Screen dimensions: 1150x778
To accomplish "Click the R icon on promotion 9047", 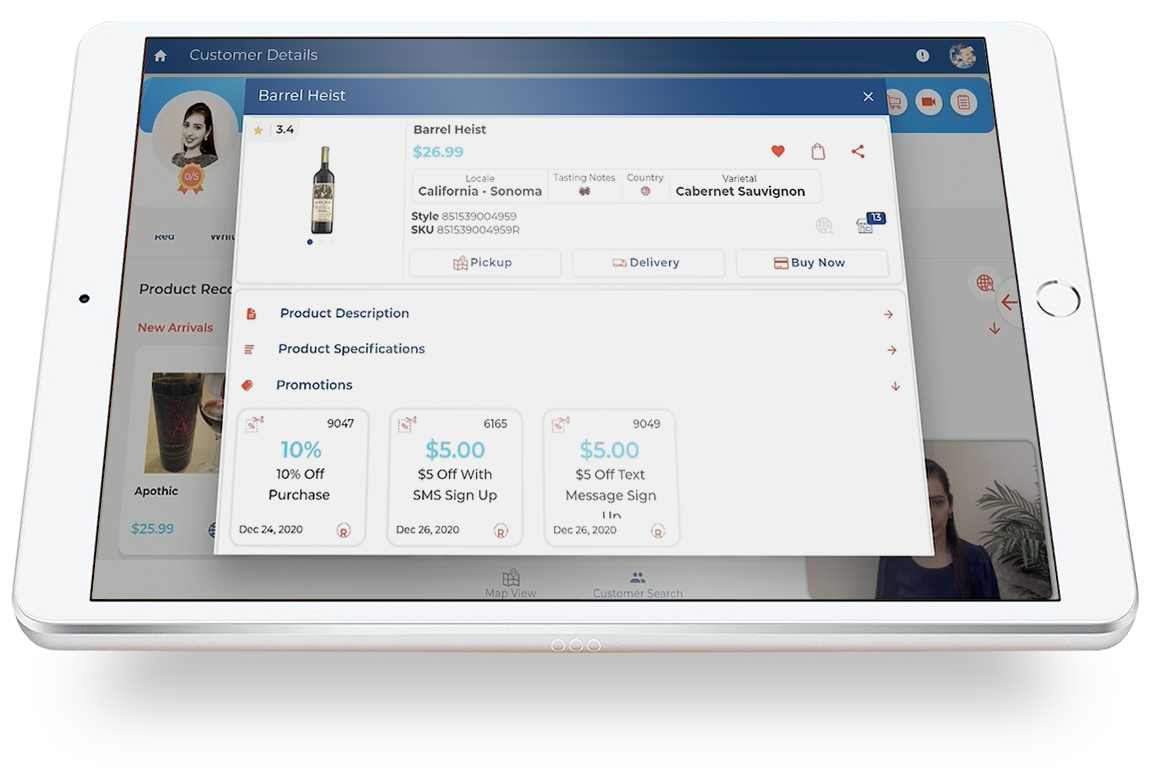I will (343, 530).
